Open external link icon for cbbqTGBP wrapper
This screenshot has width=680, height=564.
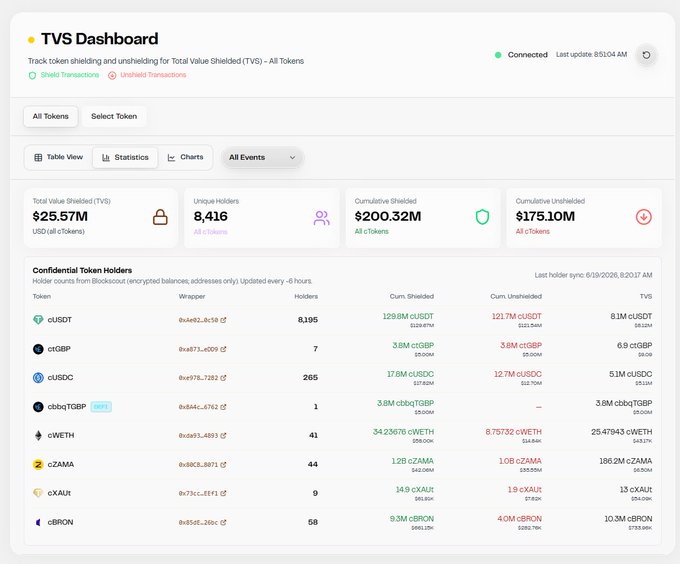pos(223,407)
